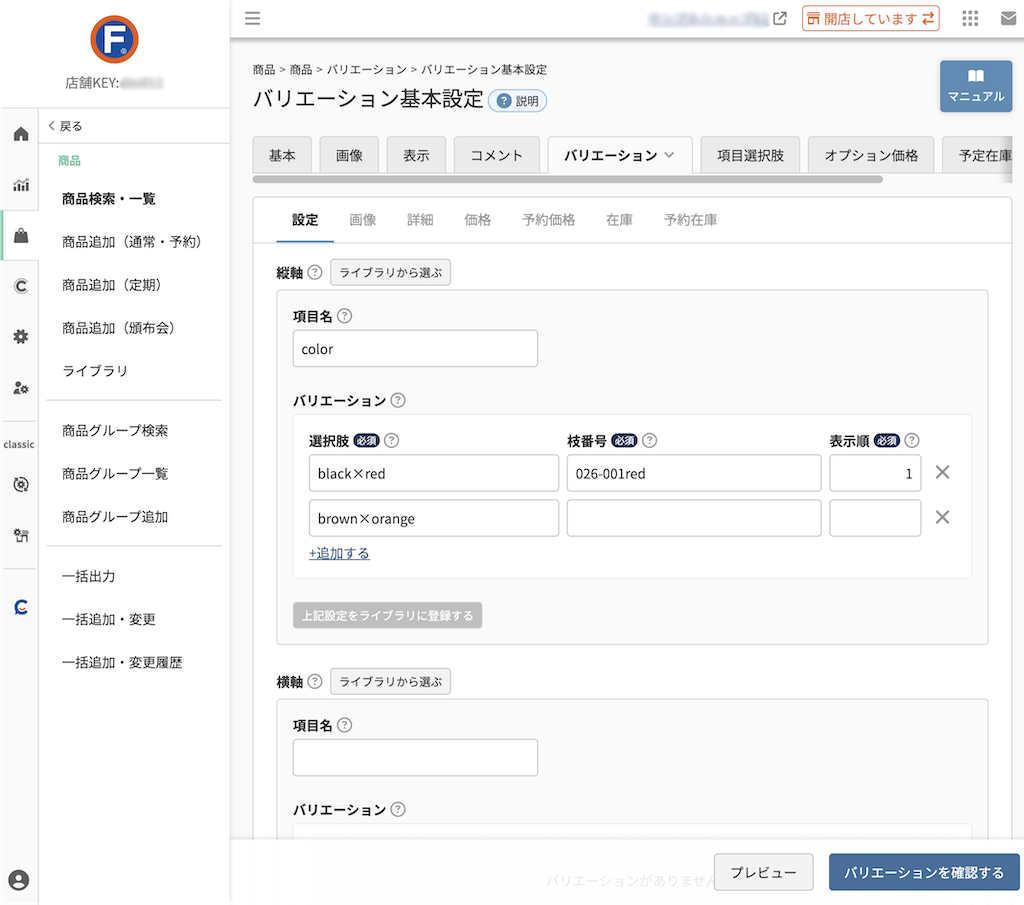Click バリエーションを確認する button
The height and width of the screenshot is (905, 1024).
924,872
